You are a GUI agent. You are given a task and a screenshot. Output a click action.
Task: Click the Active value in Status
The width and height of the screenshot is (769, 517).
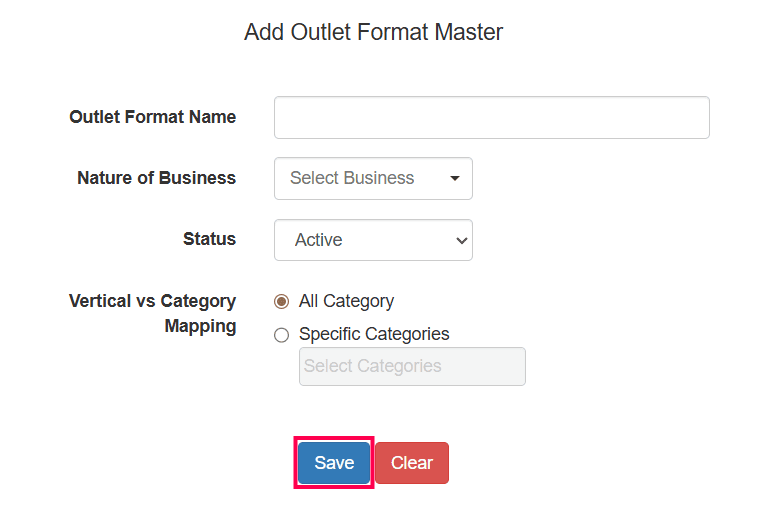point(319,240)
